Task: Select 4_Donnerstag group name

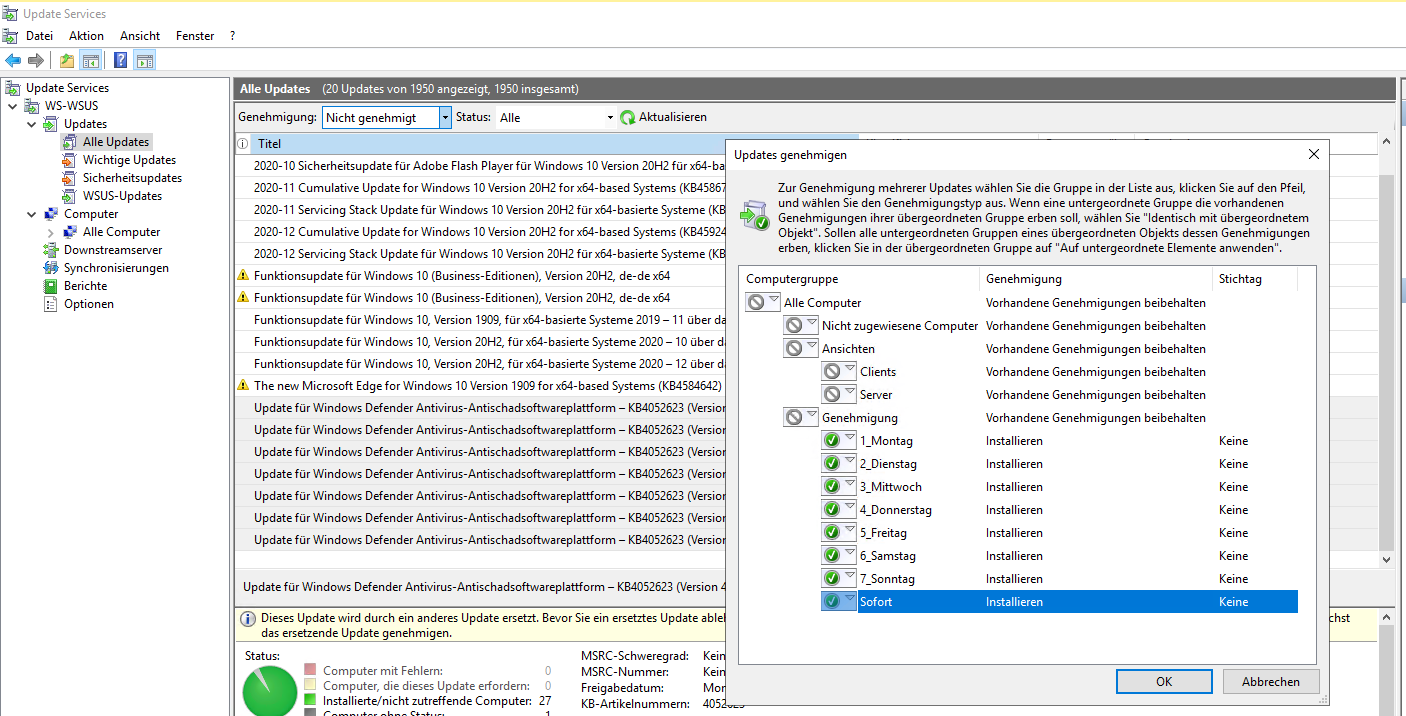Action: 896,509
